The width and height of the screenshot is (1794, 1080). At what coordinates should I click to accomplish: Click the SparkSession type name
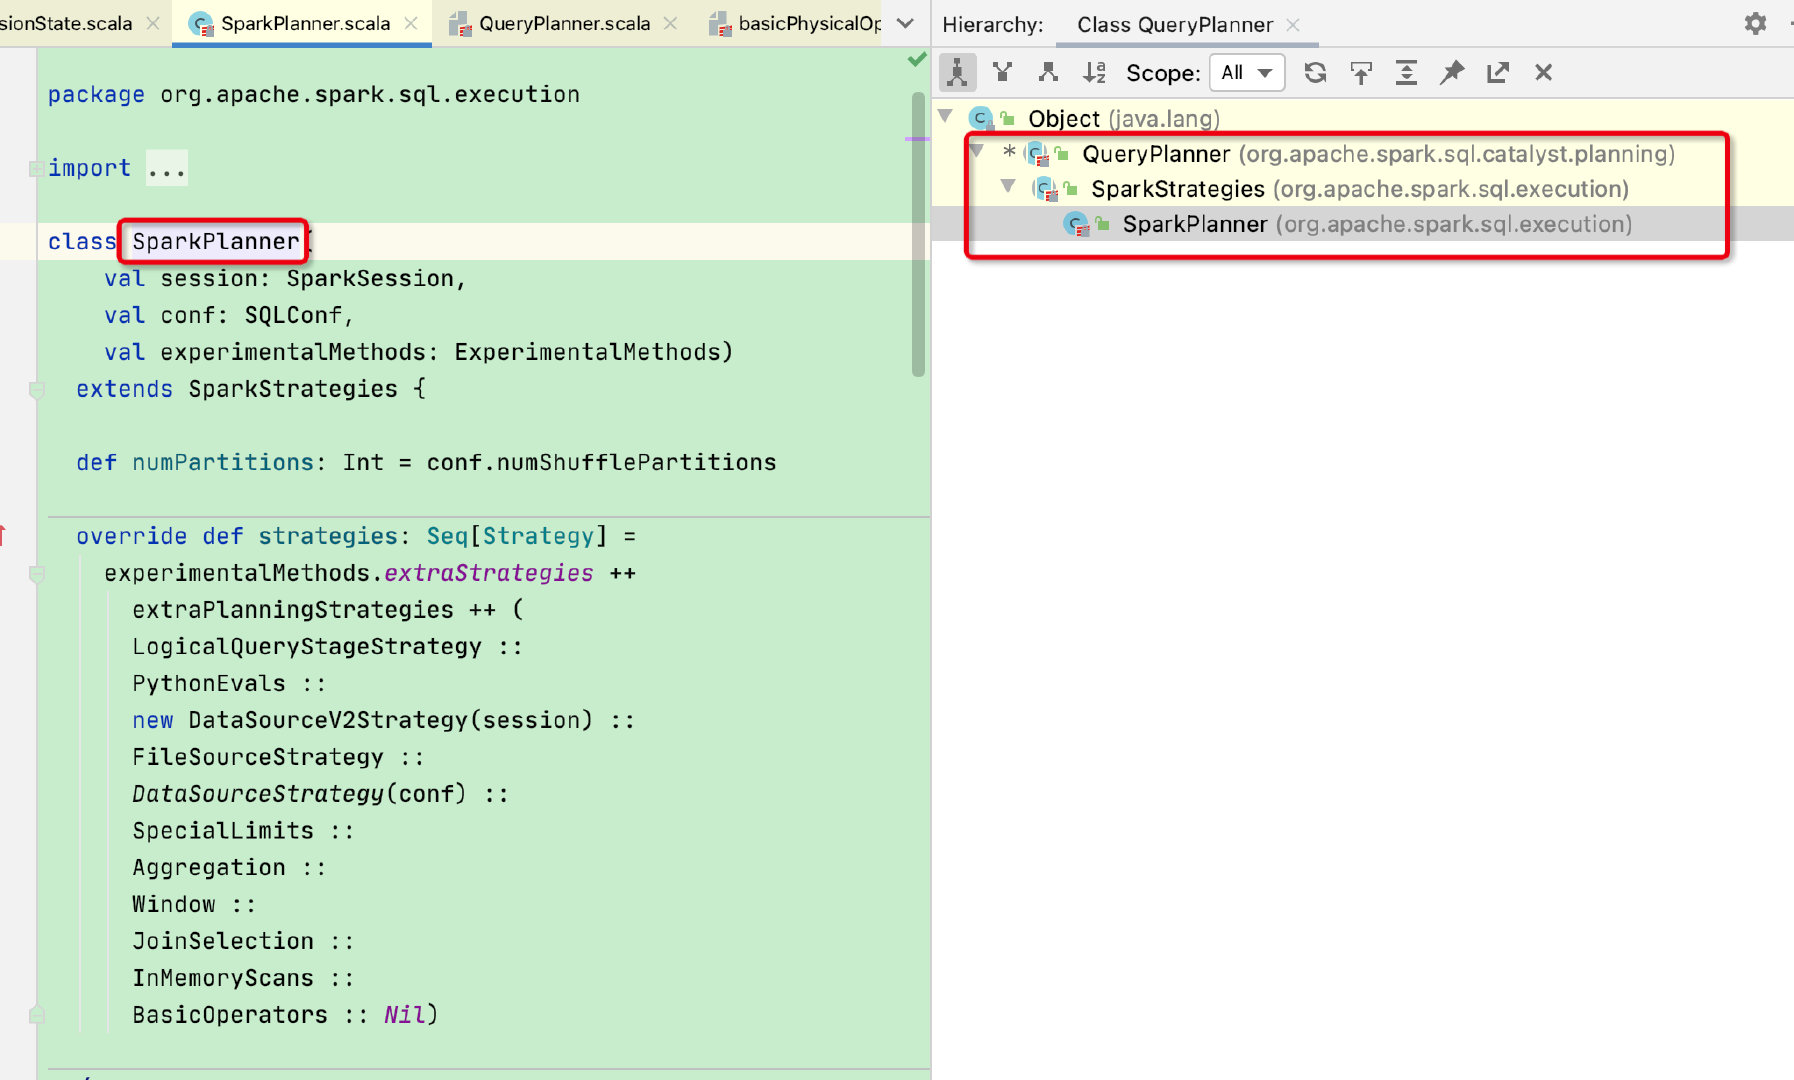point(370,278)
